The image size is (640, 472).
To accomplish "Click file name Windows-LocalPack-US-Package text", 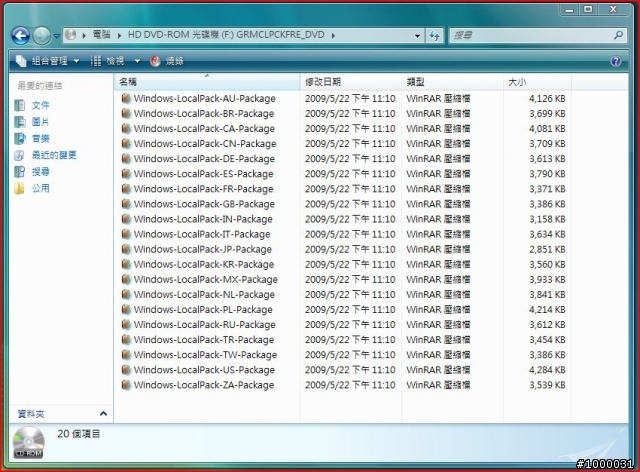I will 204,370.
